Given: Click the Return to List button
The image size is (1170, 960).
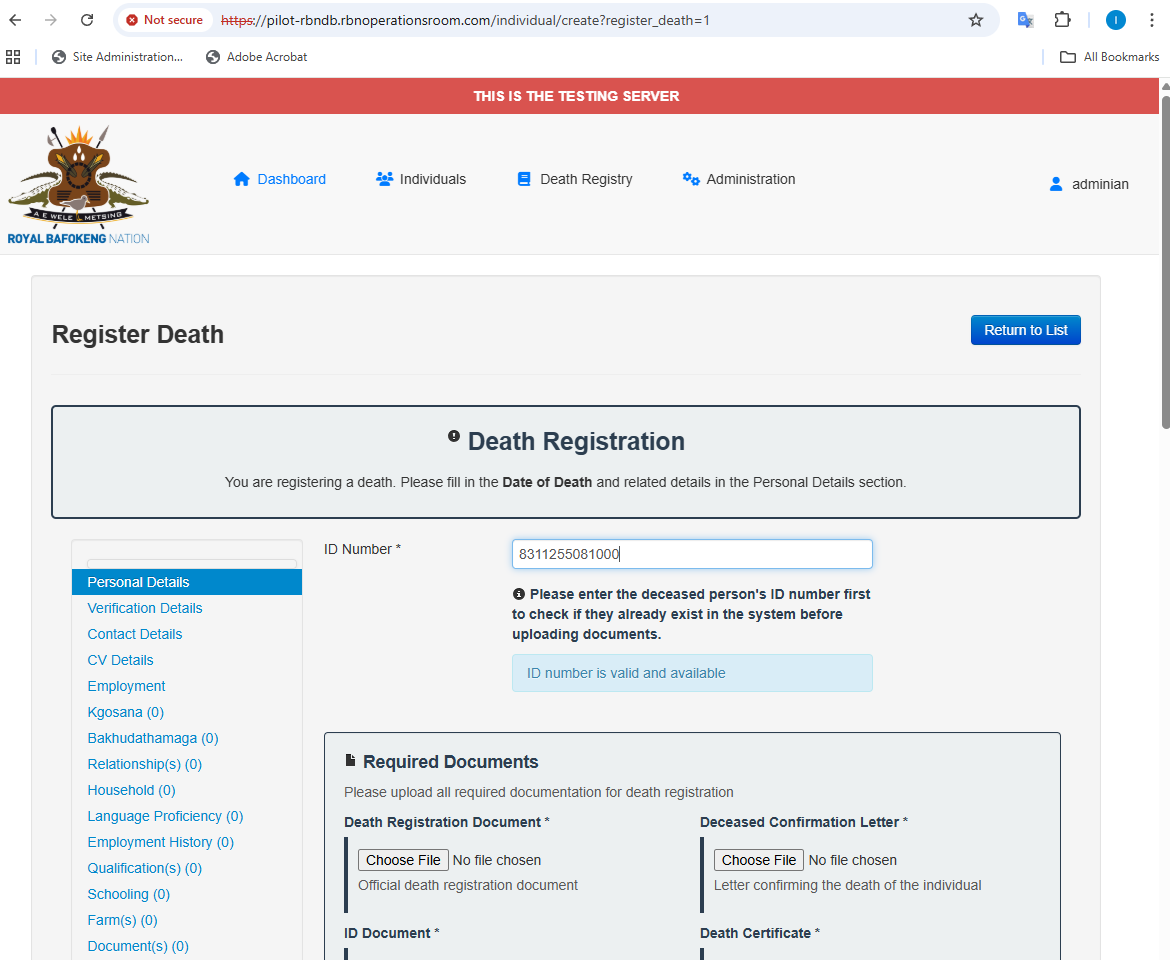Looking at the screenshot, I should pyautogui.click(x=1025, y=330).
